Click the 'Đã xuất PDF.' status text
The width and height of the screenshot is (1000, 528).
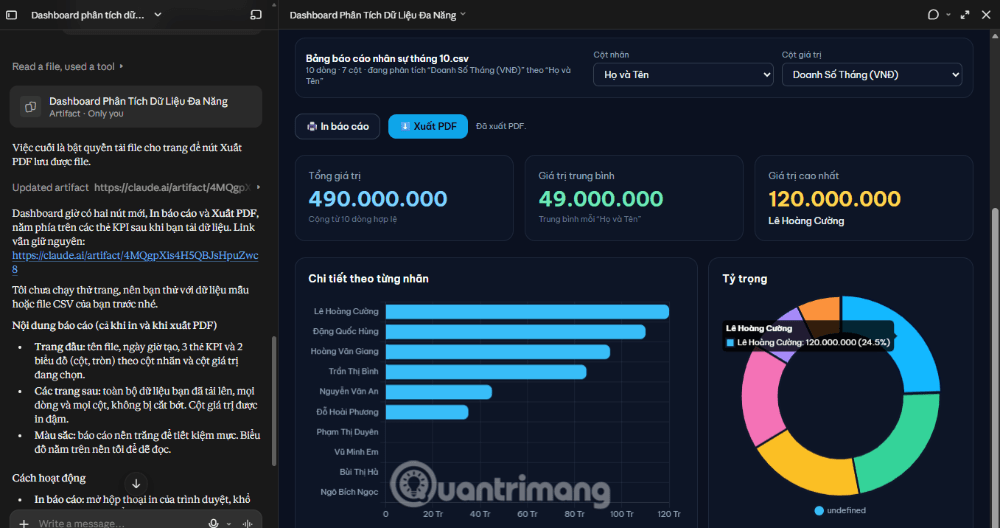(501, 126)
